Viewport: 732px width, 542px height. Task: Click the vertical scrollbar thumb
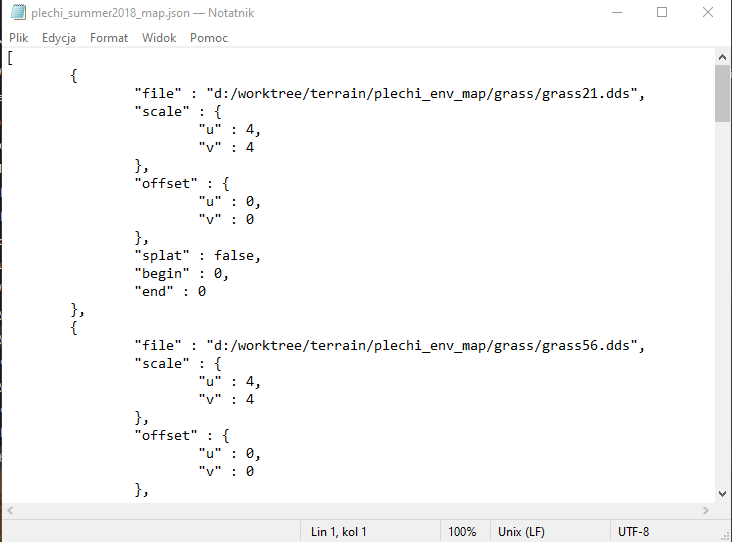[722, 94]
